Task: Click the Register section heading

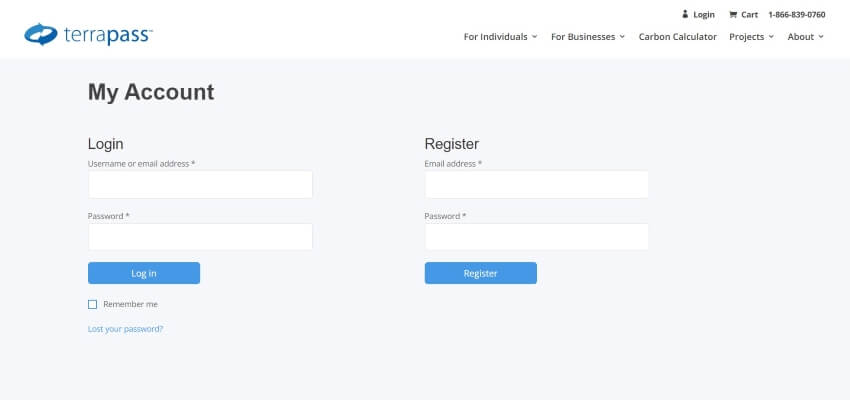Action: click(452, 144)
